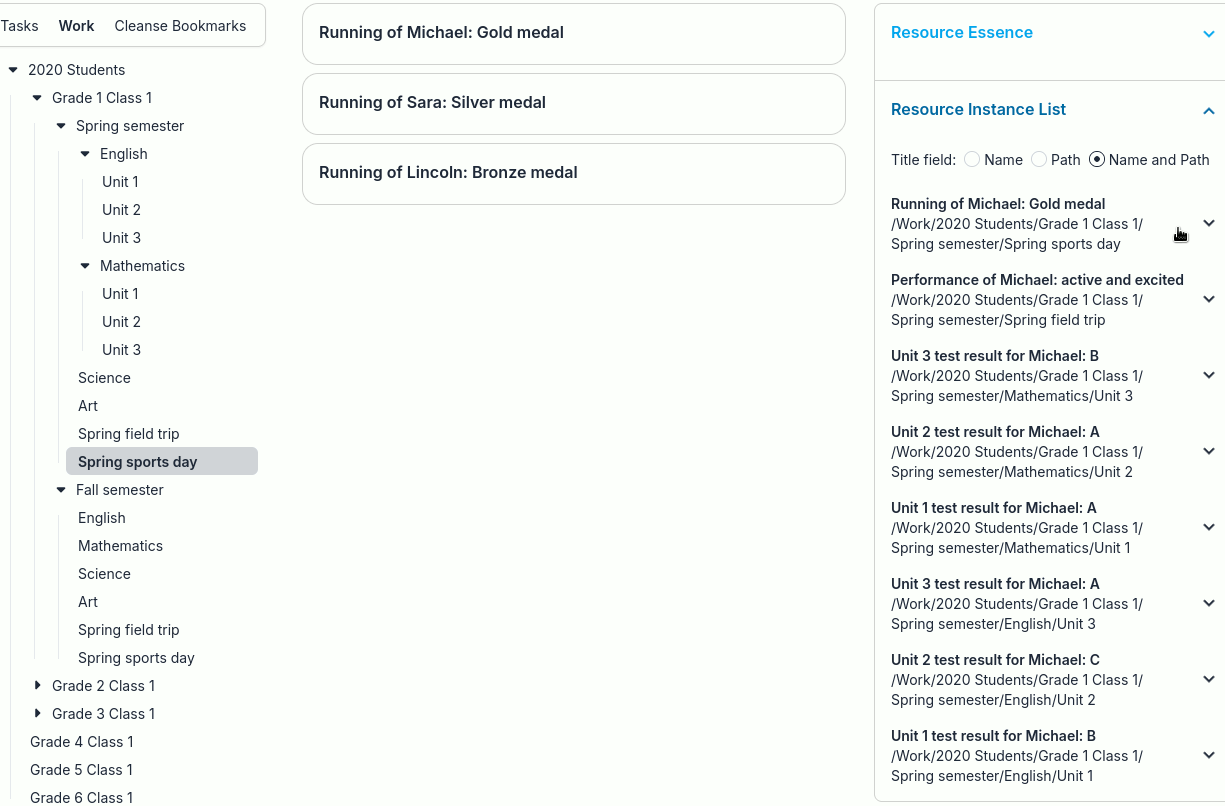Collapse the Mathematics subject arrow
This screenshot has width=1225, height=806.
(85, 266)
